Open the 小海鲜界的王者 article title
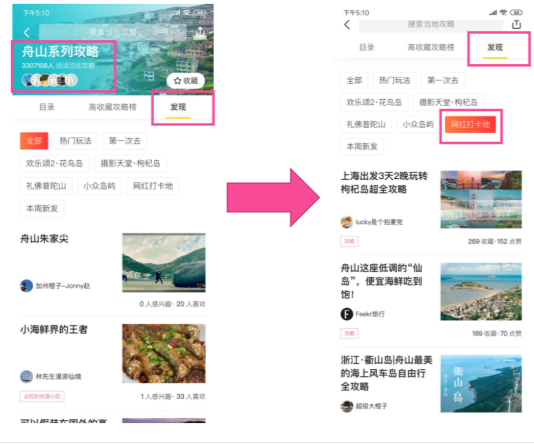The image size is (534, 444). click(x=54, y=330)
